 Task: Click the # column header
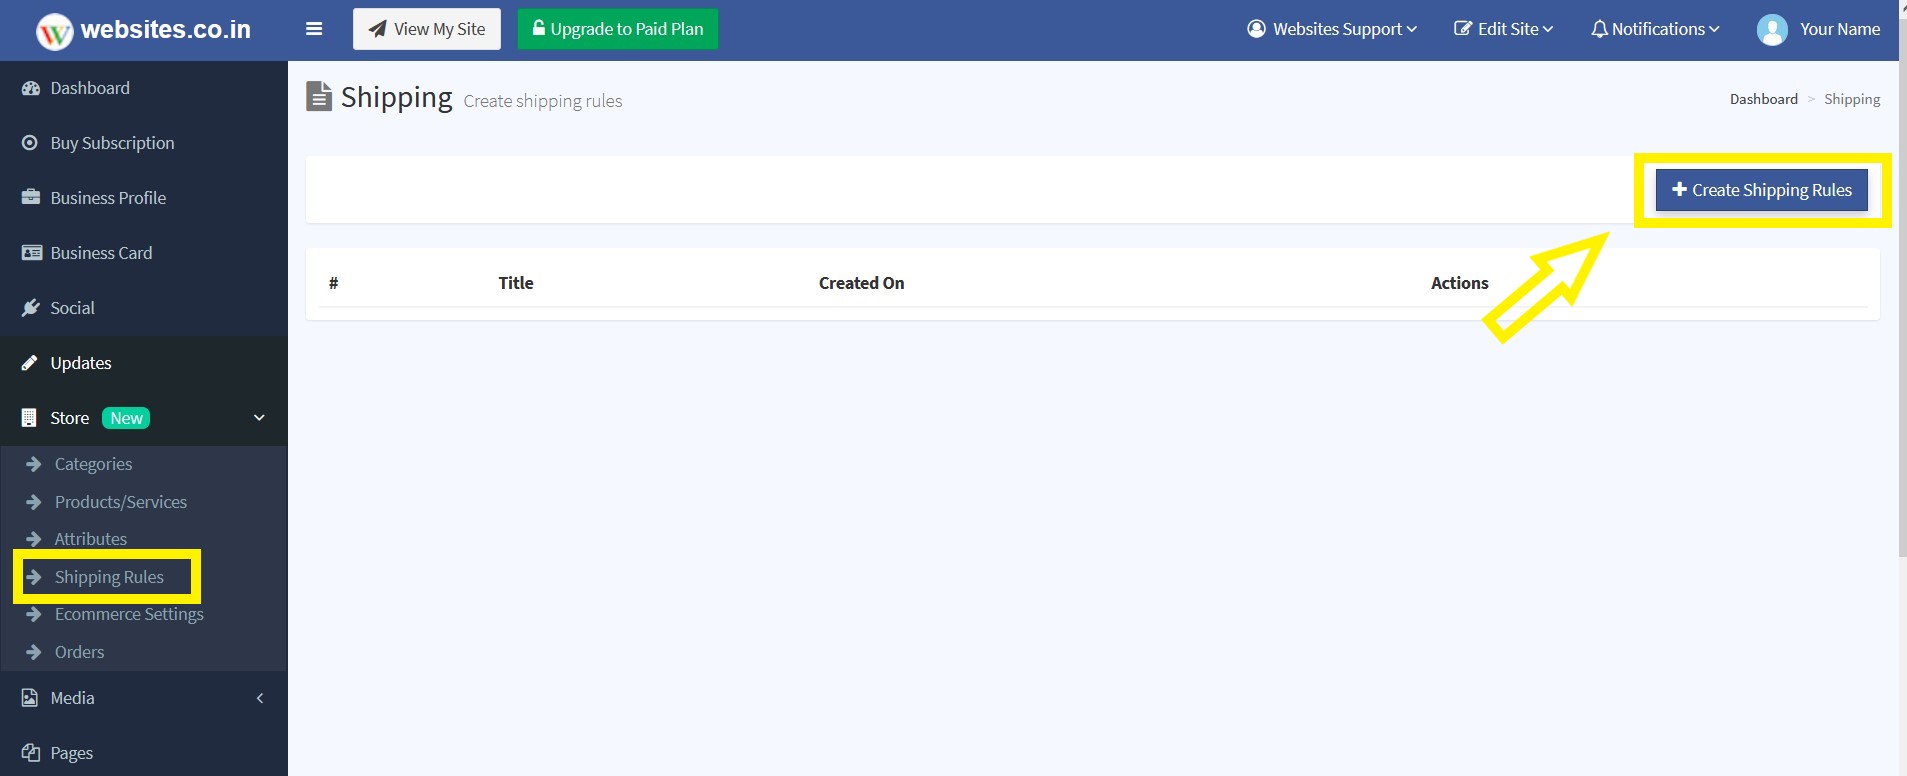click(x=334, y=283)
